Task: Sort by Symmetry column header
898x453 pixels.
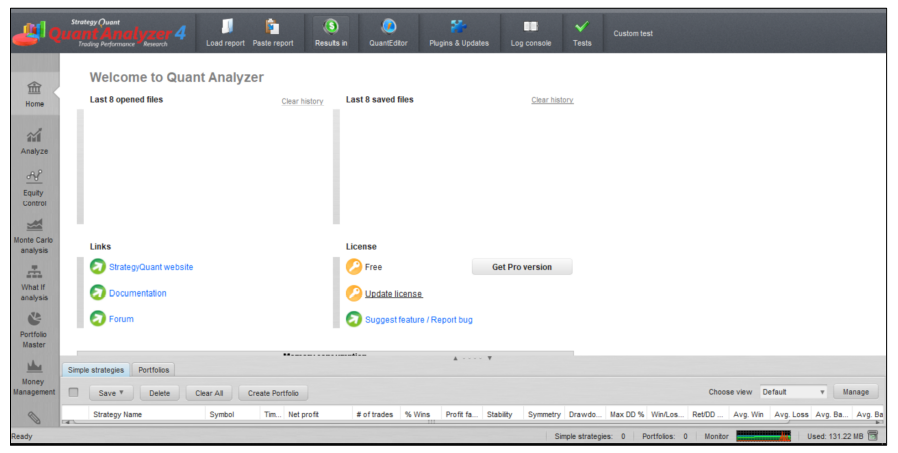Action: click(544, 414)
